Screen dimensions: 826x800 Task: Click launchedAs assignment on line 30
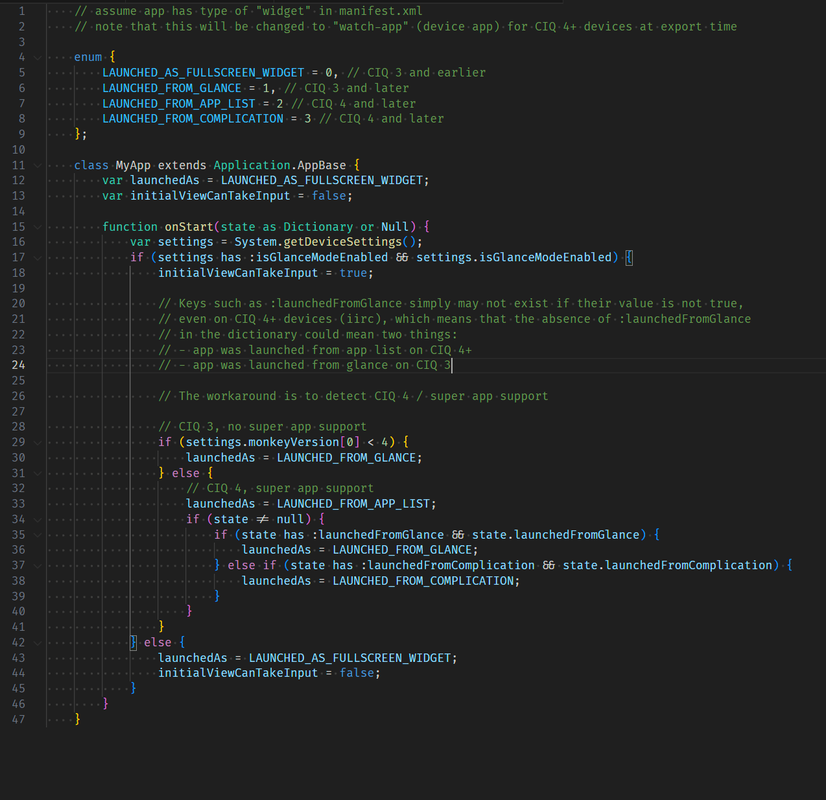221,458
